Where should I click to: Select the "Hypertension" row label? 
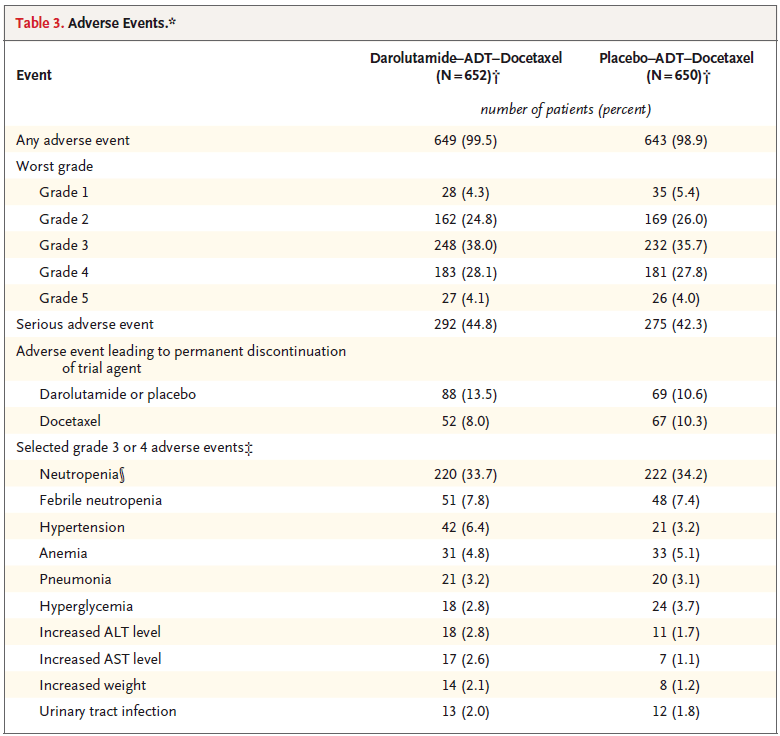pyautogui.click(x=82, y=527)
